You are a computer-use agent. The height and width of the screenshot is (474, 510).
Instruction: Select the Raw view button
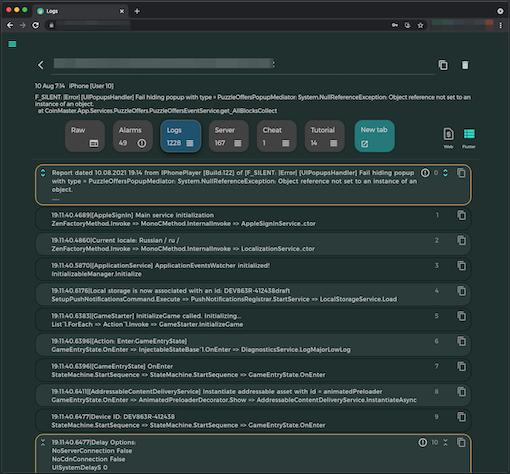point(85,136)
